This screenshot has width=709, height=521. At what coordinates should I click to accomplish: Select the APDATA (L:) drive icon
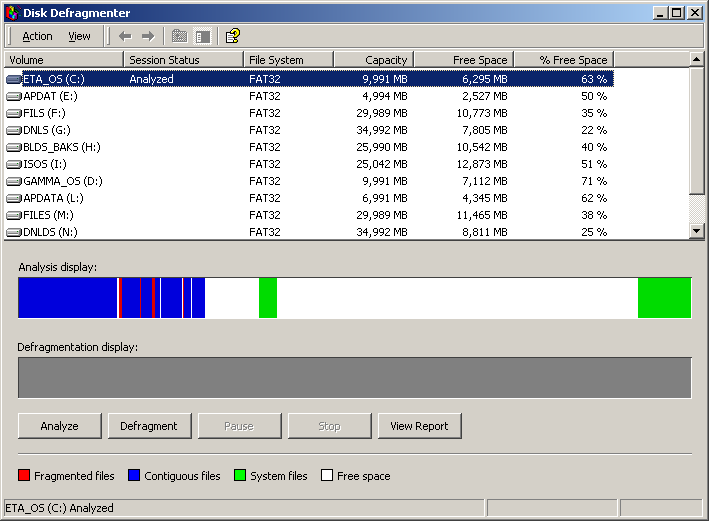click(14, 198)
